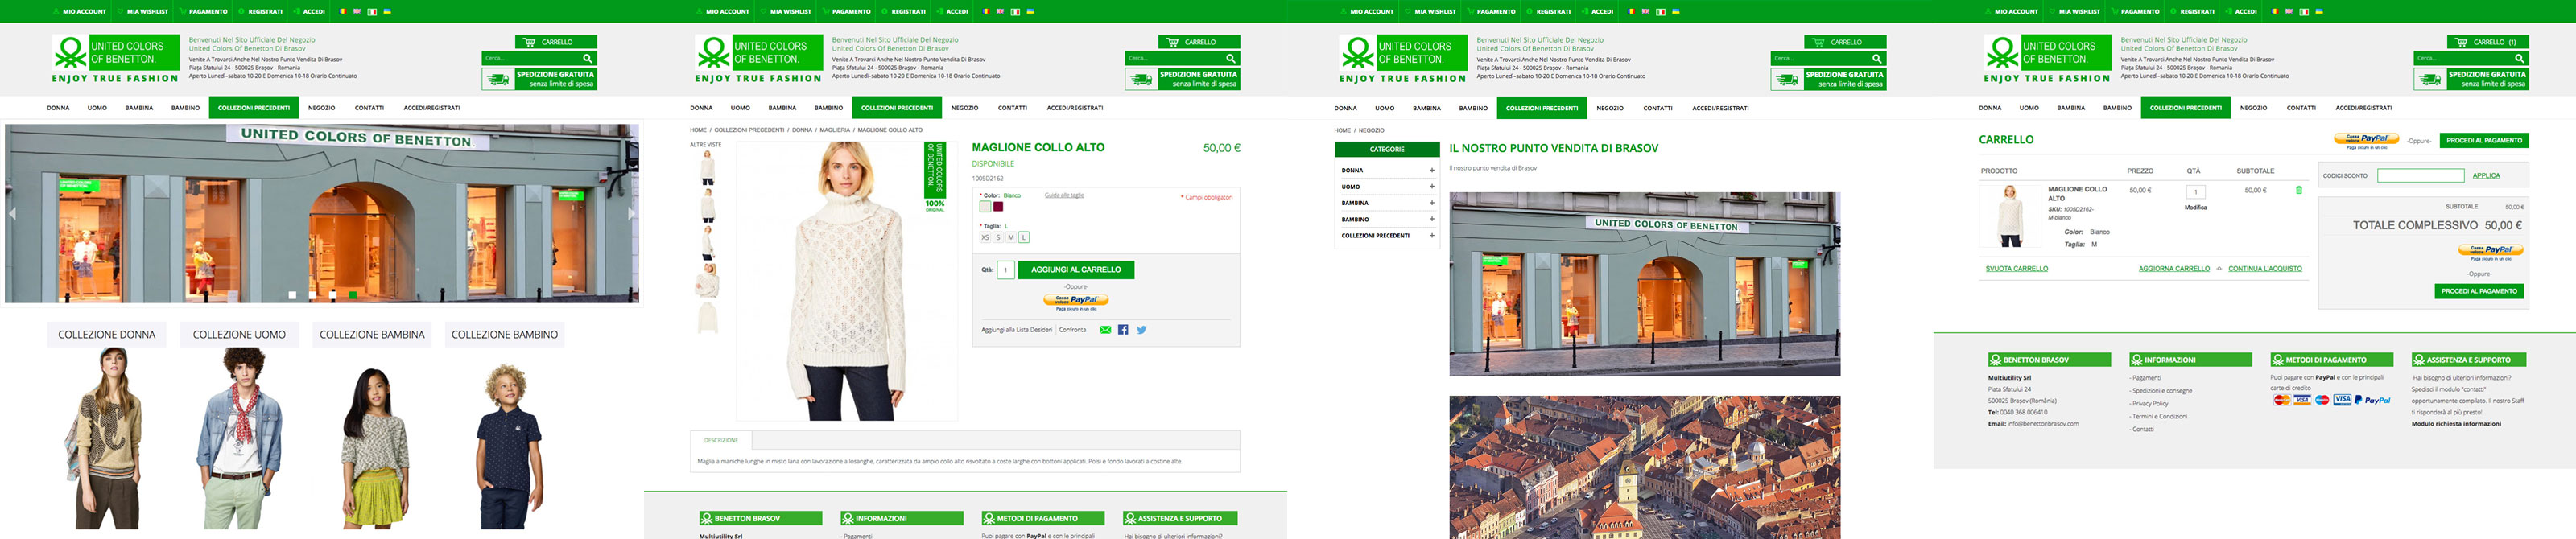Click the Benetton logo on the homepage
The image size is (2576, 539).
[x=115, y=59]
